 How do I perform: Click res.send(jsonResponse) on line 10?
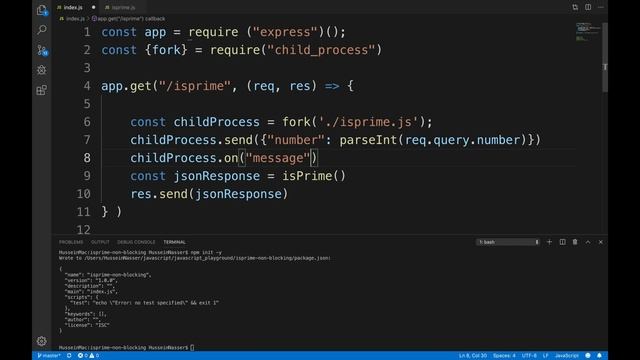[209, 193]
